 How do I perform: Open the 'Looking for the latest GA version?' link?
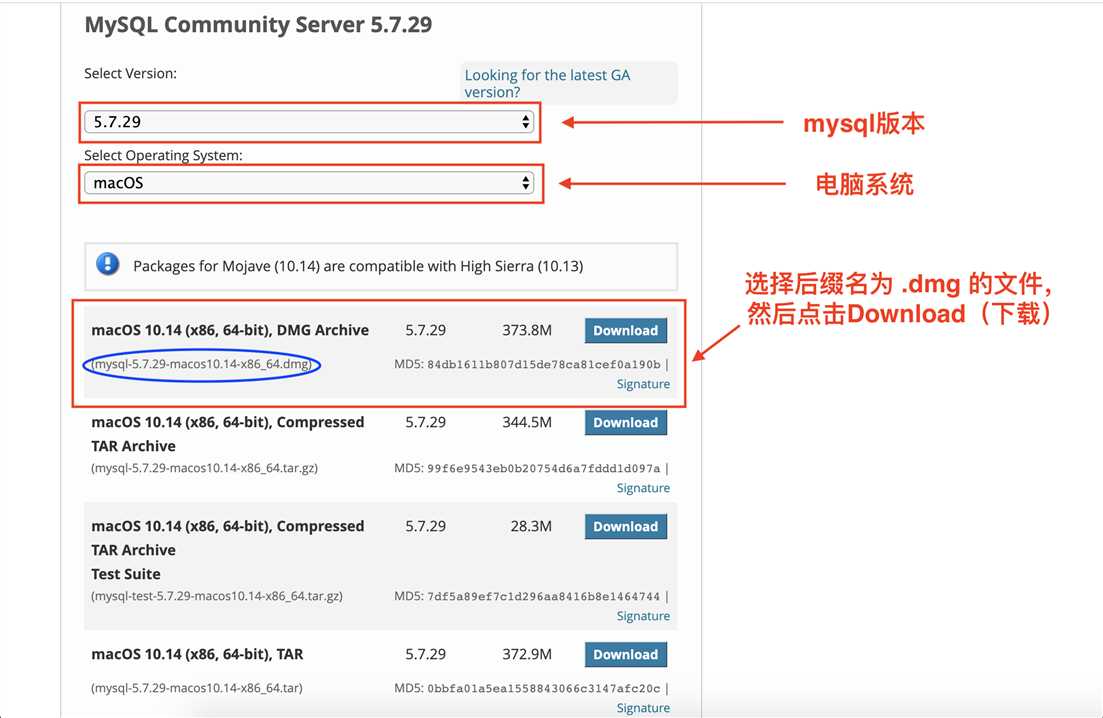coord(547,83)
